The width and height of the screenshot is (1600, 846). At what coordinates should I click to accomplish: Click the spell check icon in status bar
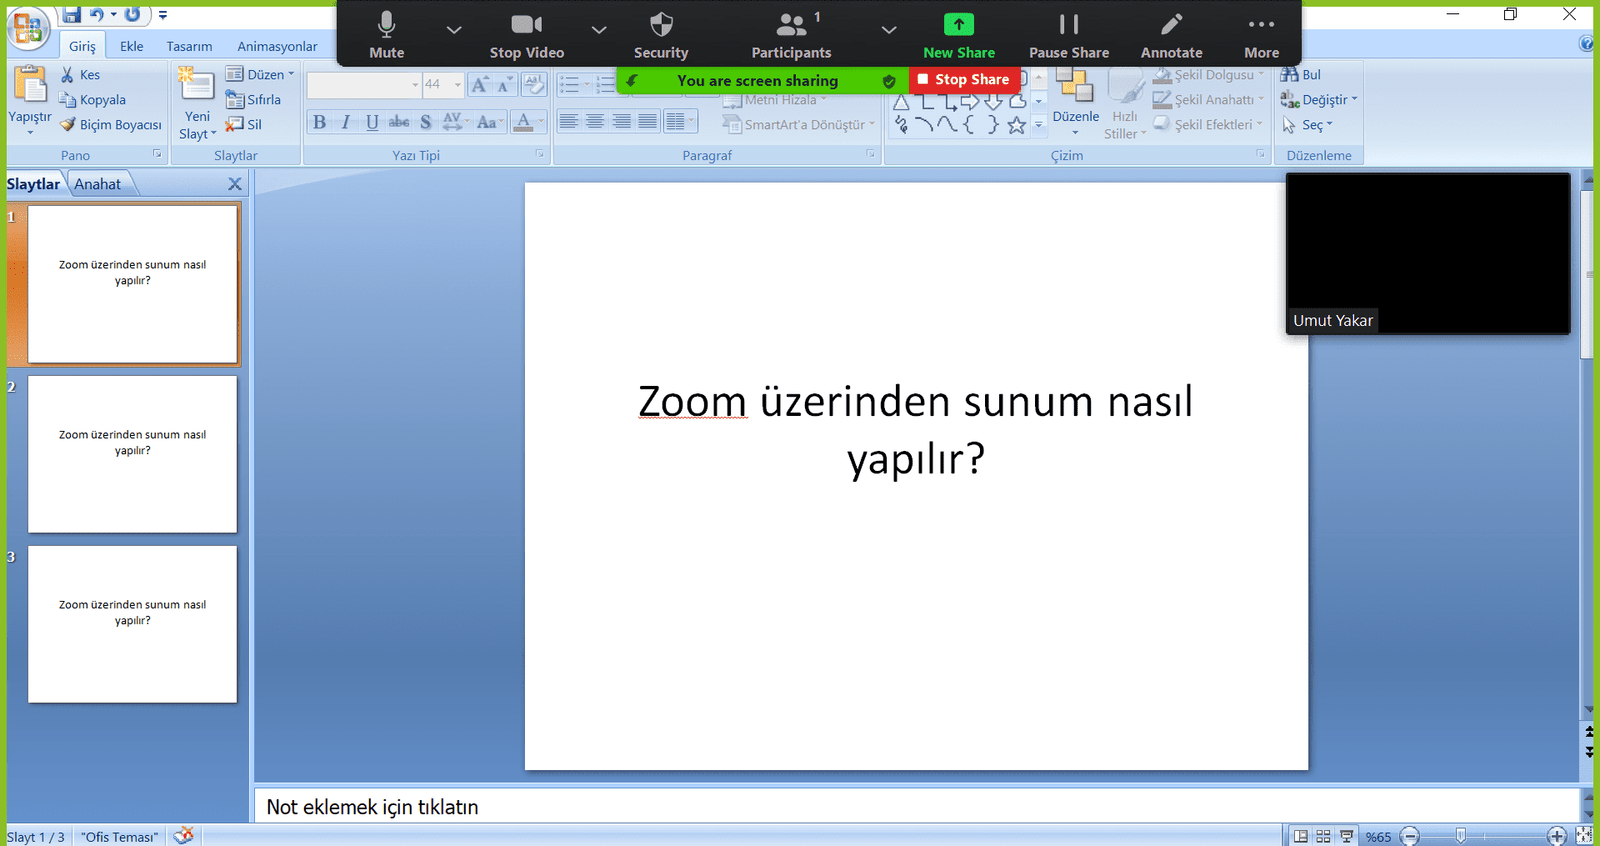[183, 836]
